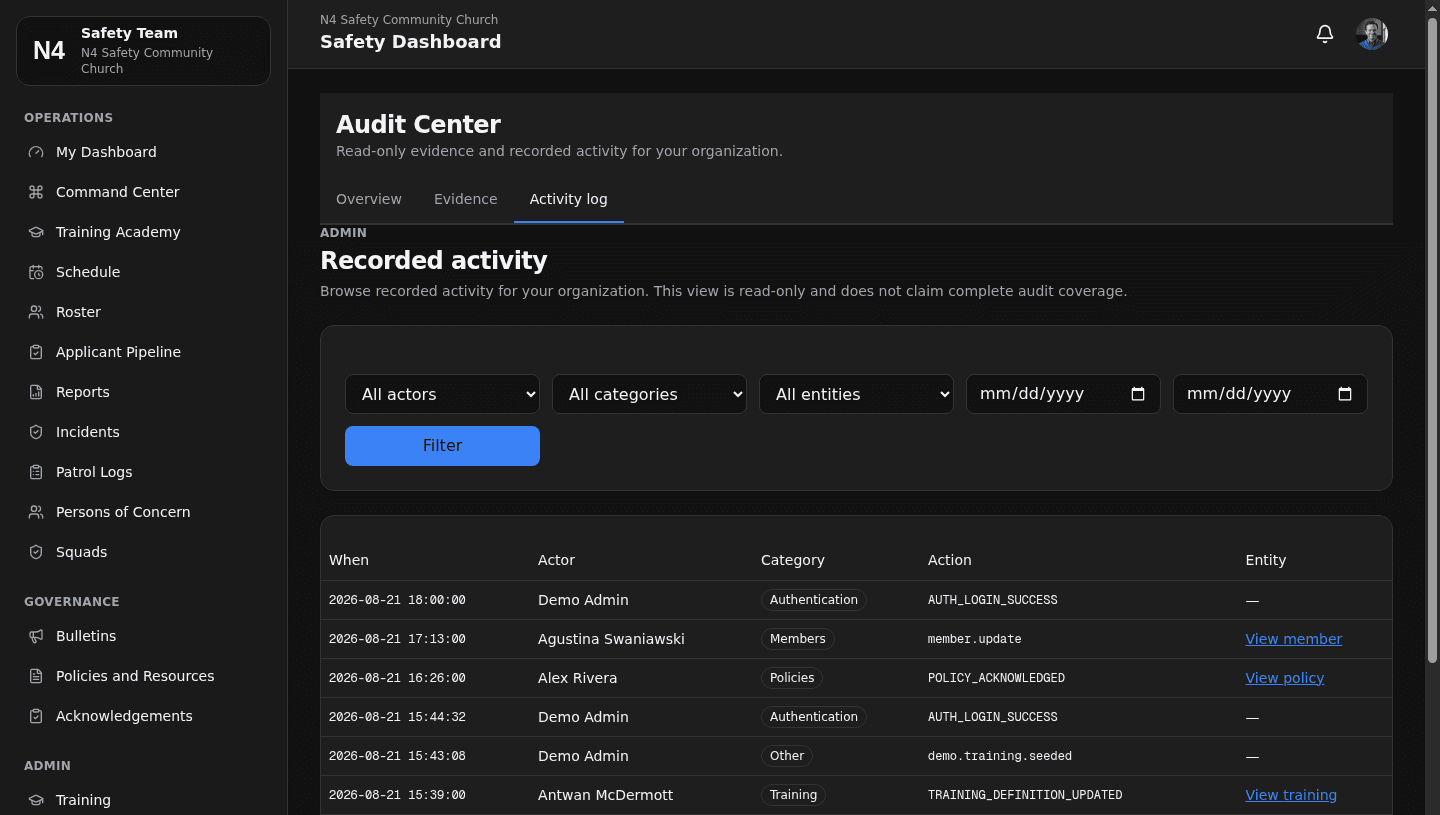Click the Policies and Resources document icon
Viewport: 1440px width, 815px height.
[x=36, y=676]
